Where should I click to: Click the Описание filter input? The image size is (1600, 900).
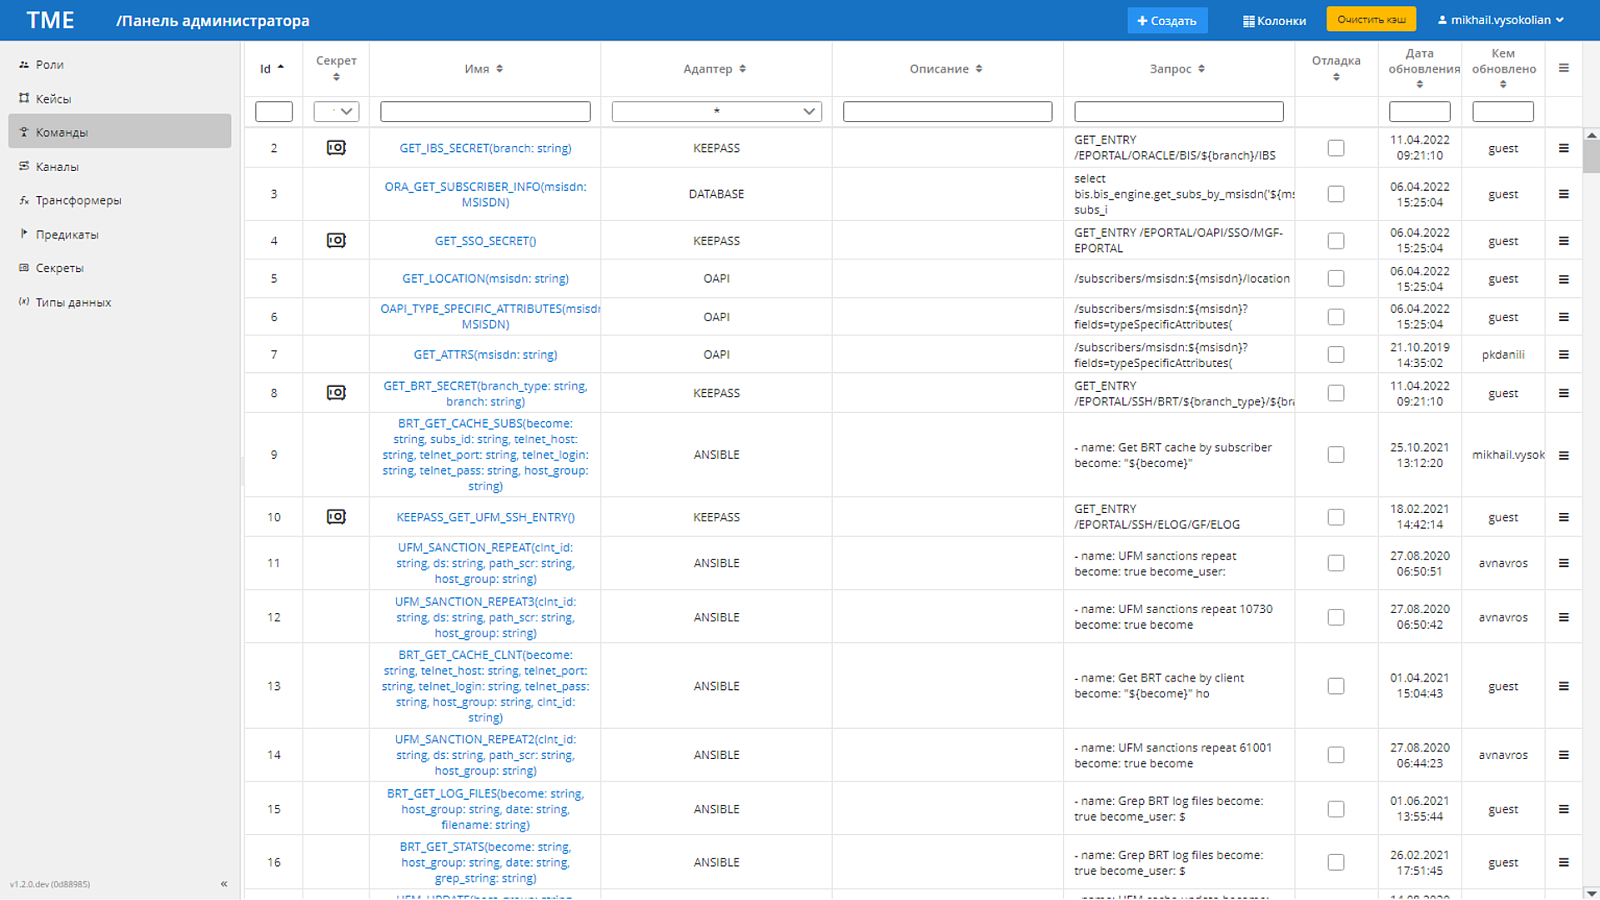[947, 112]
